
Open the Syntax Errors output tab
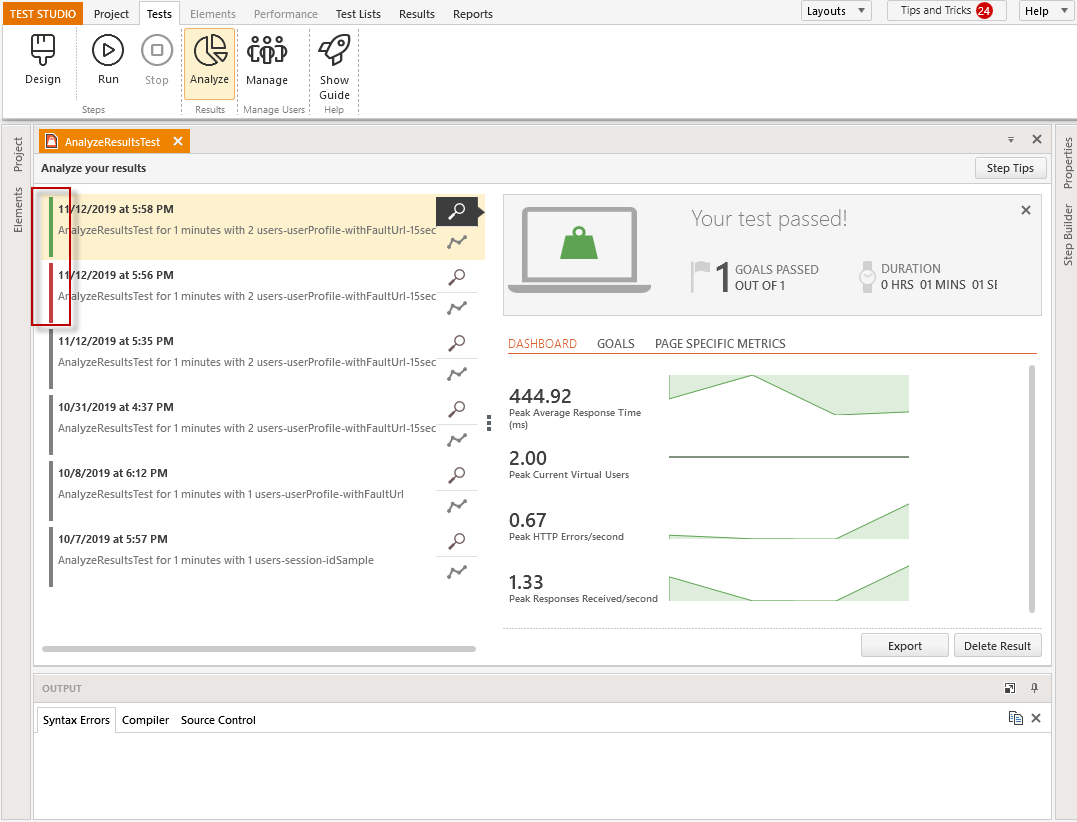click(76, 720)
